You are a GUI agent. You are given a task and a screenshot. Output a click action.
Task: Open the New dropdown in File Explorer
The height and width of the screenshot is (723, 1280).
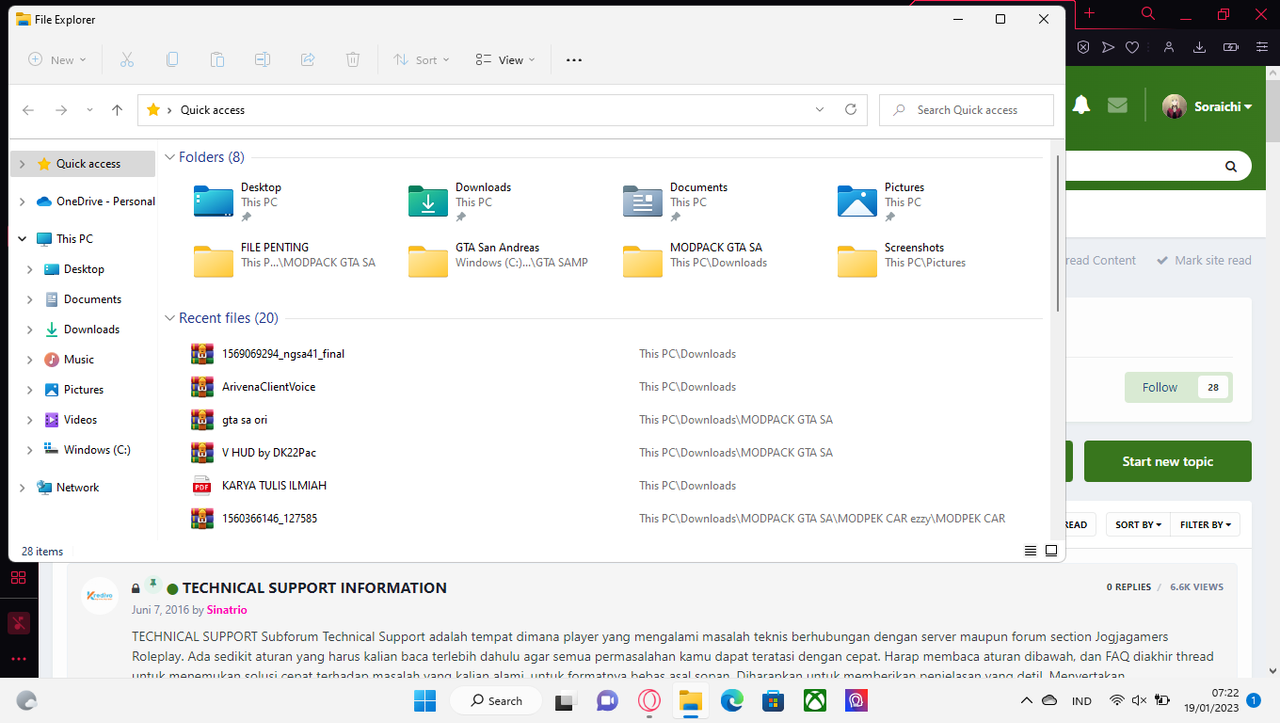(x=57, y=60)
